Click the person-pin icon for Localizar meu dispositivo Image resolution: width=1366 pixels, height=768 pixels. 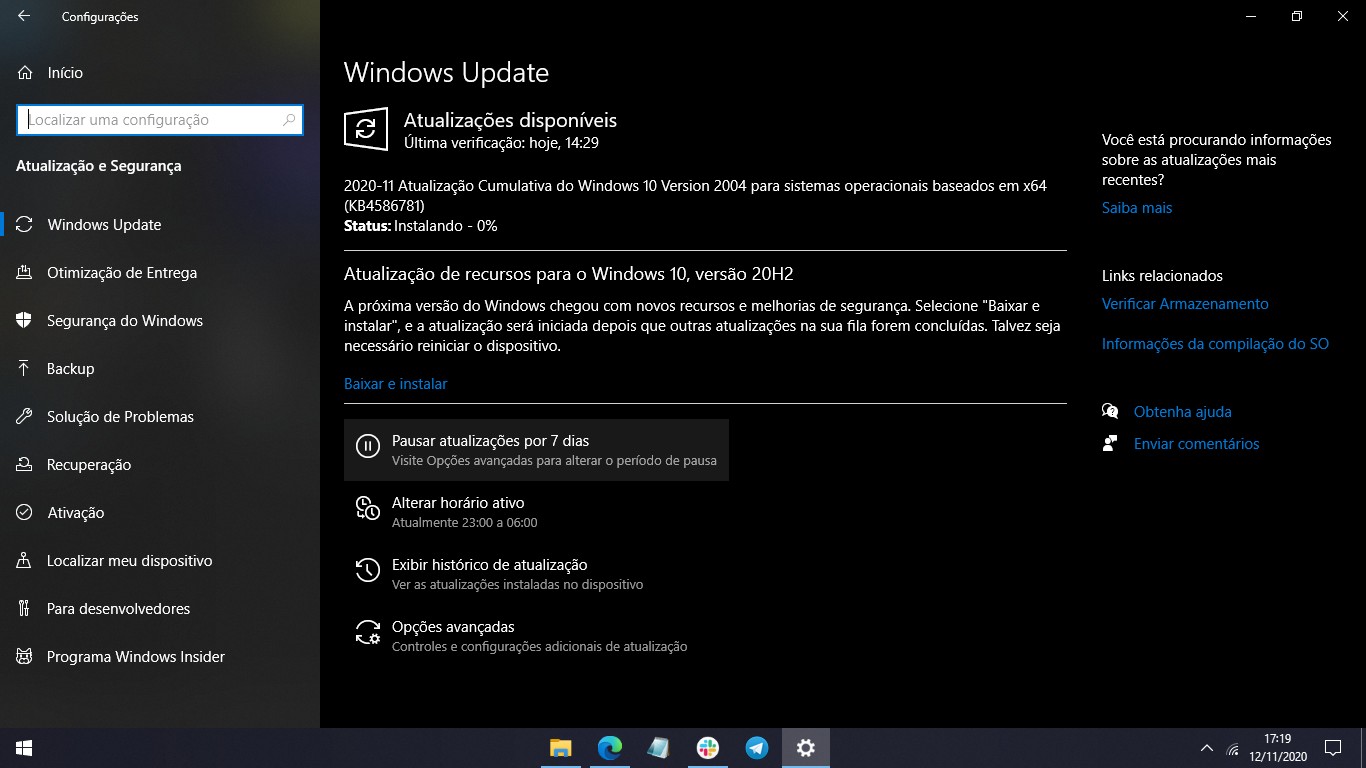click(x=25, y=561)
